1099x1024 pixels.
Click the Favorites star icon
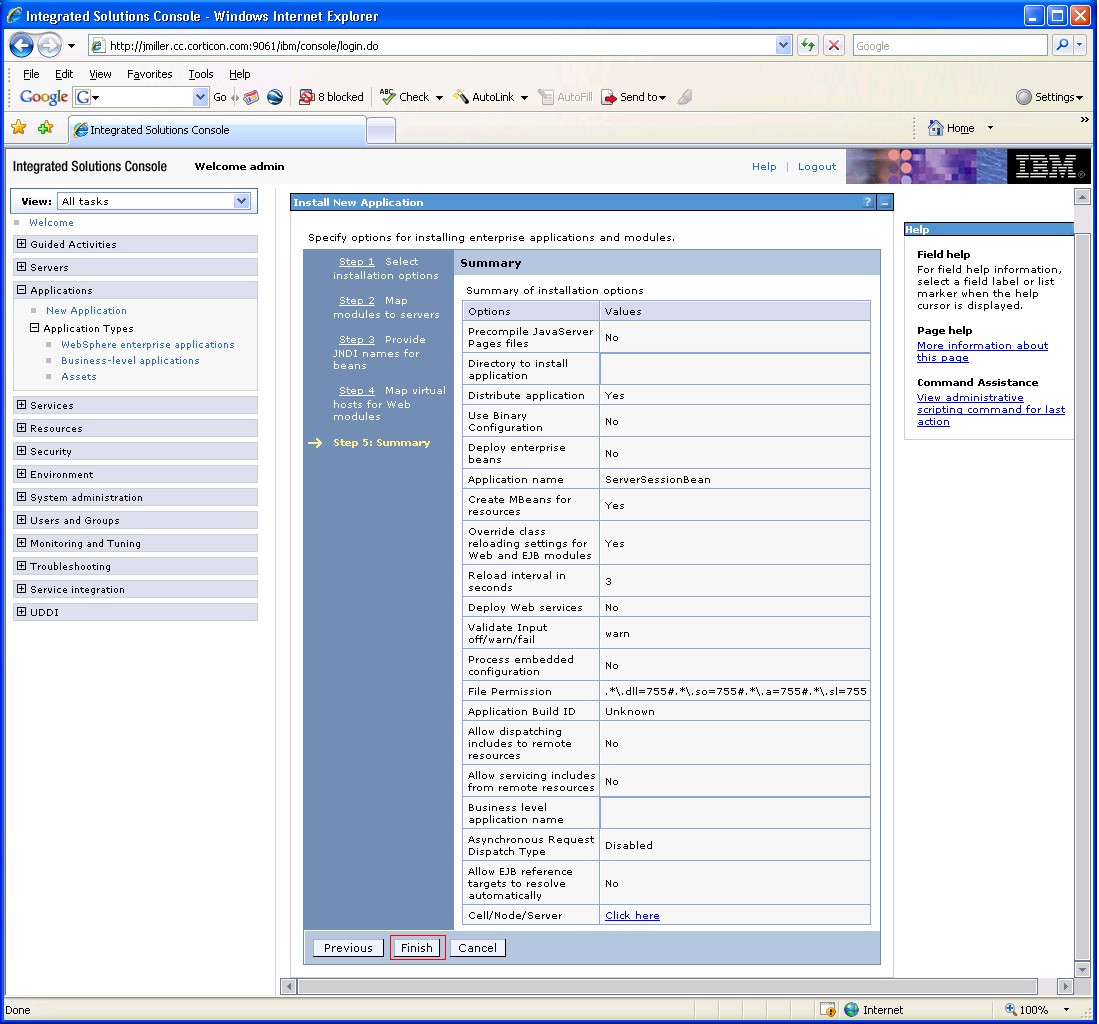pos(19,128)
